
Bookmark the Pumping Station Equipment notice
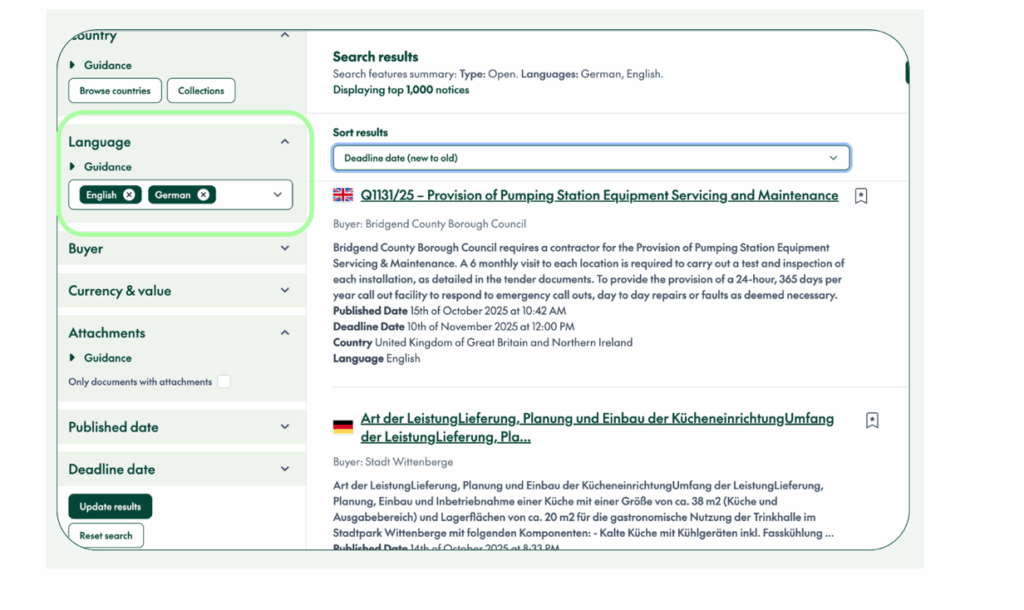pyautogui.click(x=861, y=197)
